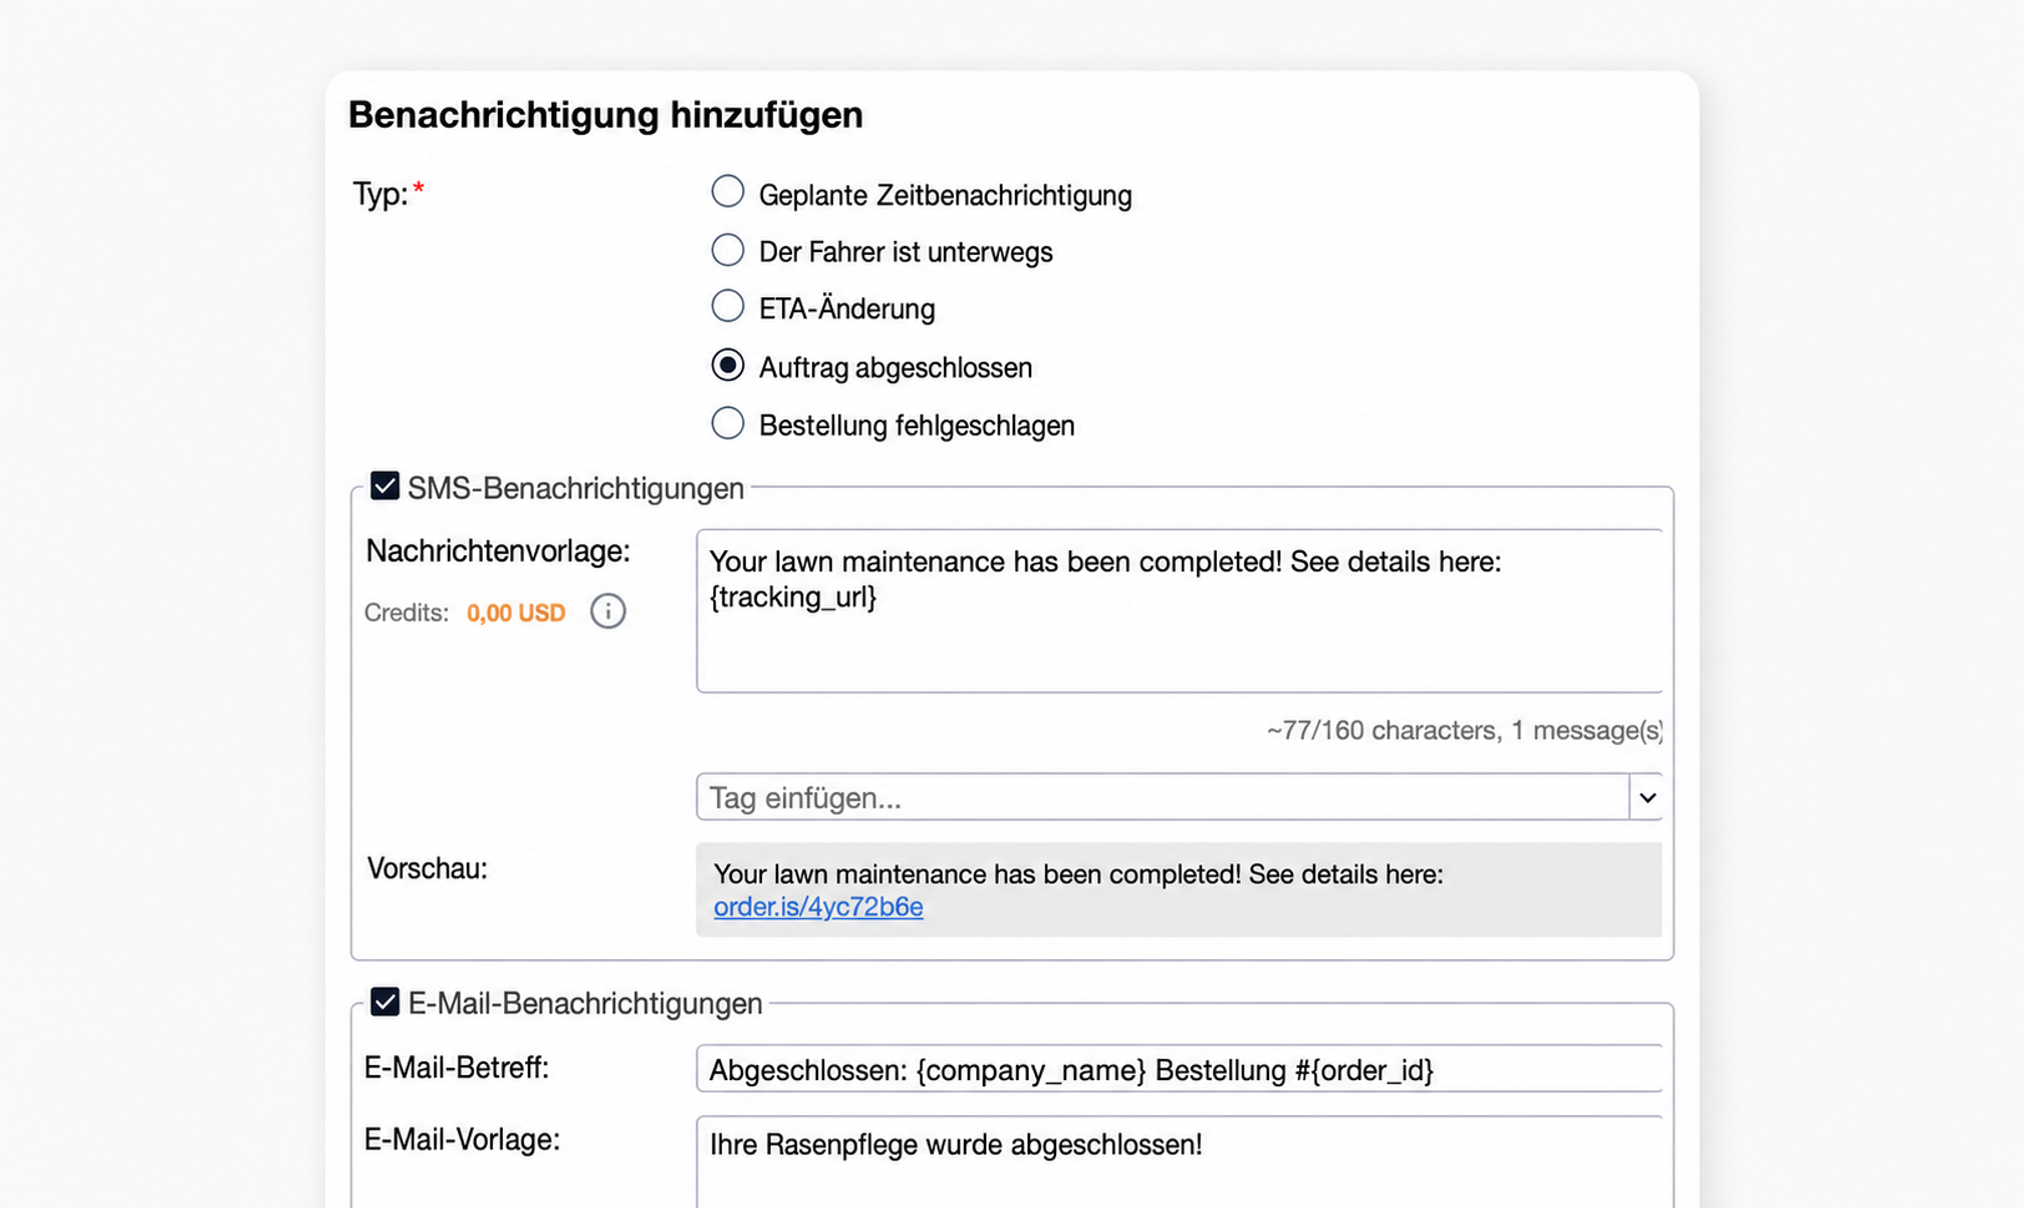The image size is (2024, 1208).
Task: Click the 0,00 USD credits value
Action: pos(516,612)
